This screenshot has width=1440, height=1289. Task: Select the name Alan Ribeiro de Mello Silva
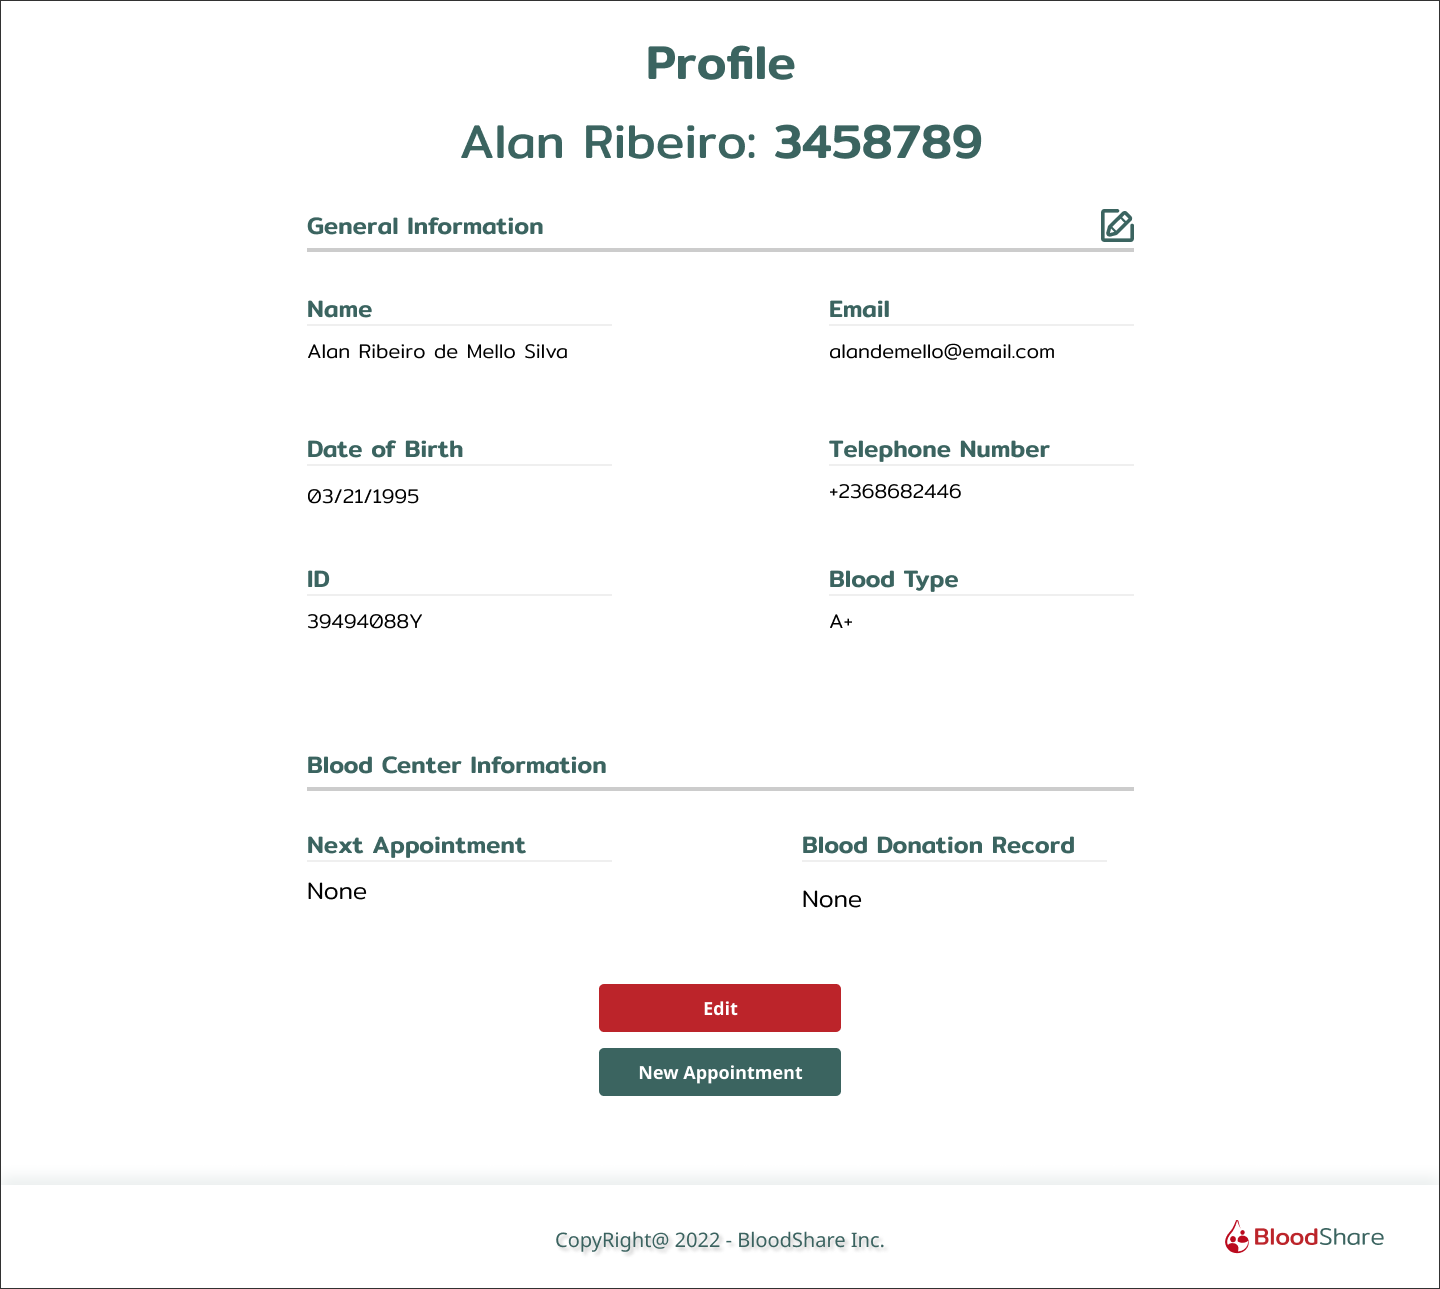(437, 351)
